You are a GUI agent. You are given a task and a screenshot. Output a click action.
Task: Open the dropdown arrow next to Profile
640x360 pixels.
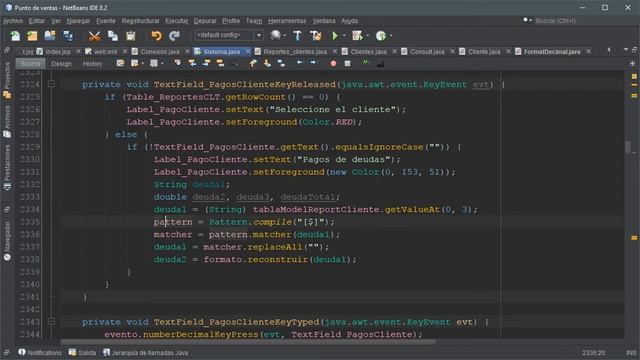pyautogui.click(x=391, y=36)
